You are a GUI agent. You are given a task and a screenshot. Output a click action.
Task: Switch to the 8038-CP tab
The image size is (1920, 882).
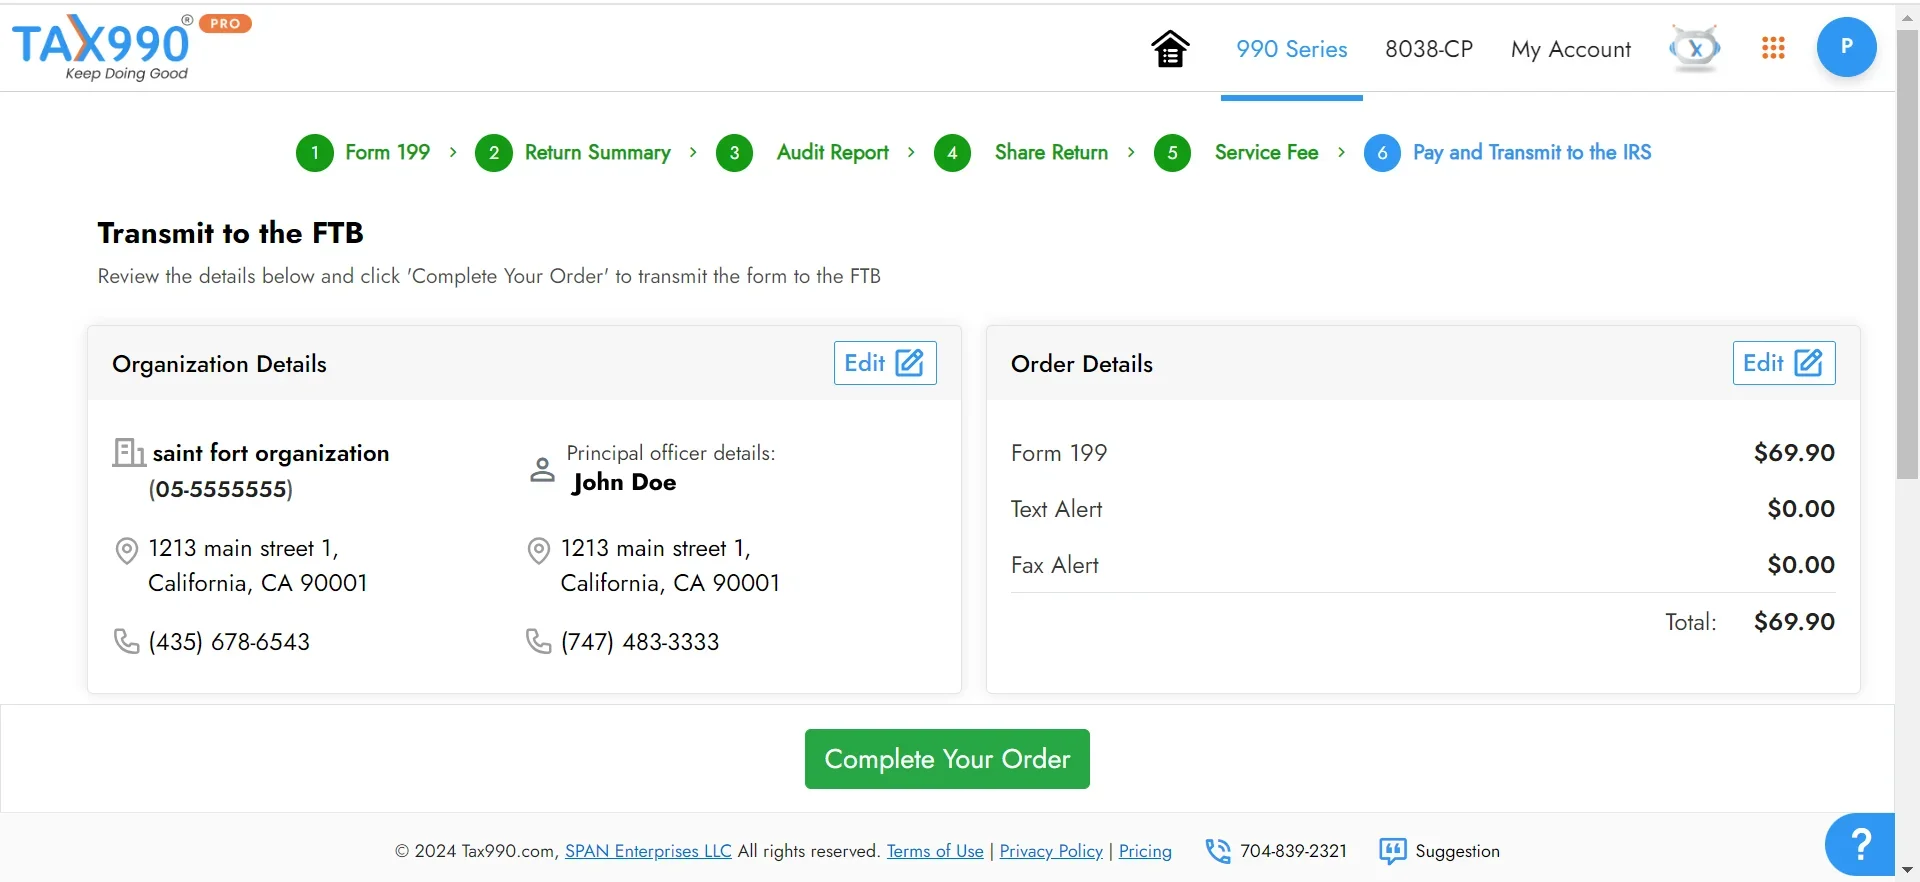(1429, 49)
